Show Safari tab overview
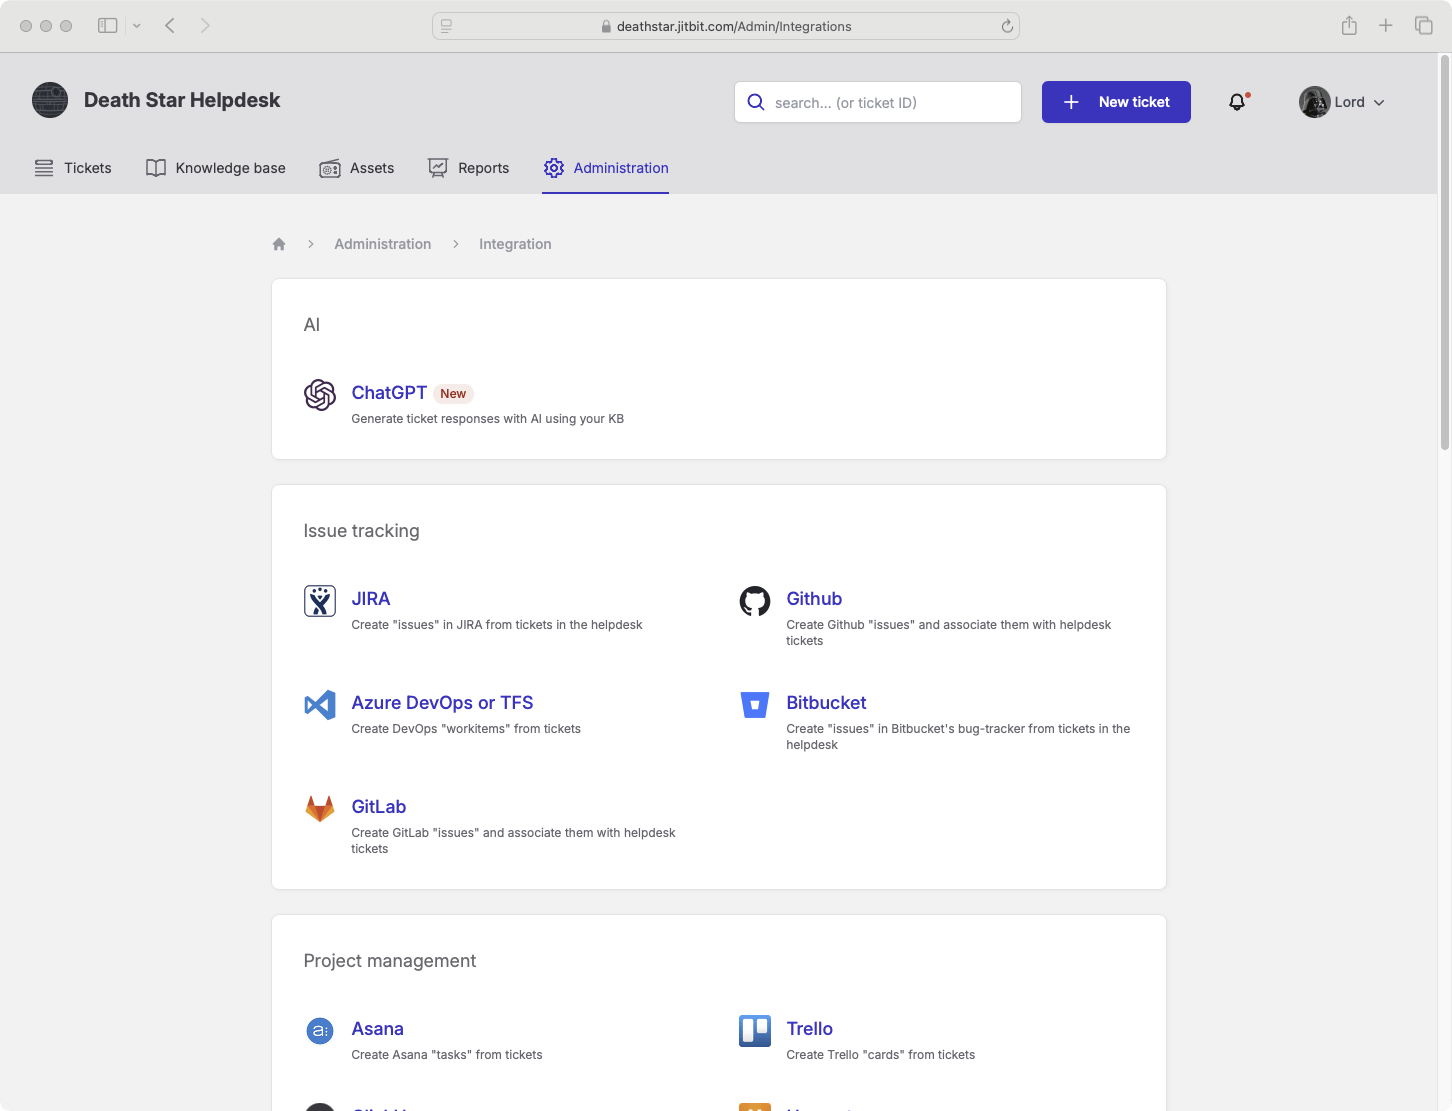Screen dimensions: 1452x1111 [1424, 26]
